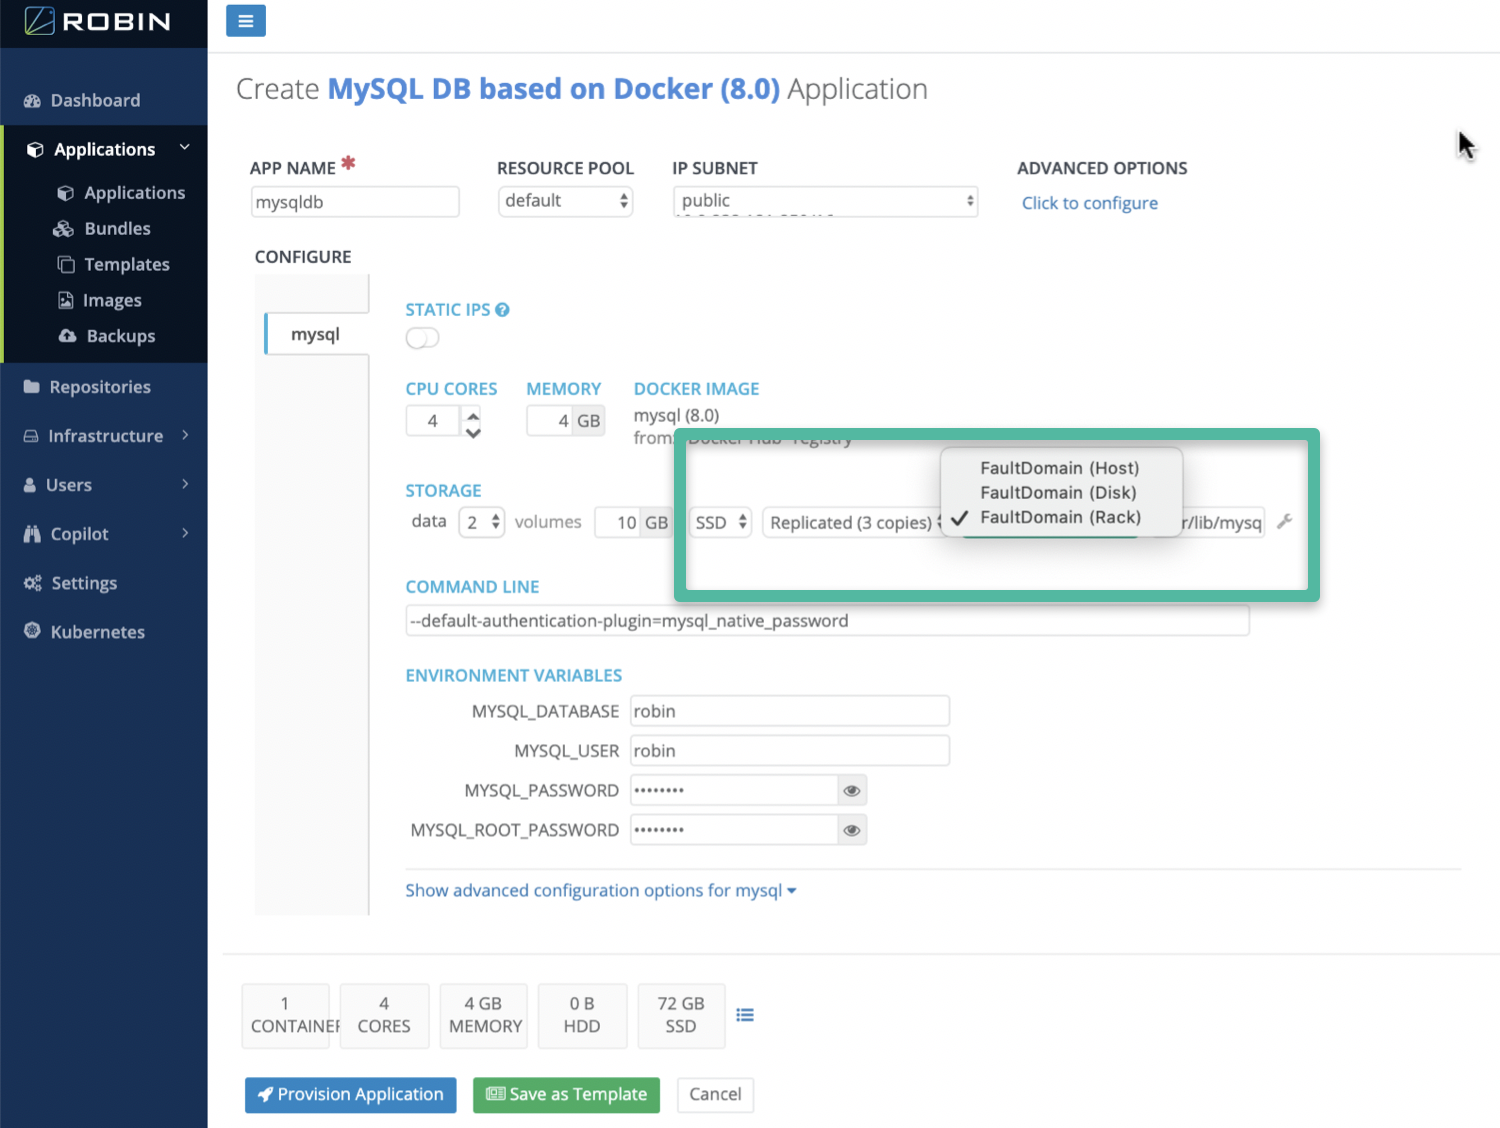Image resolution: width=1500 pixels, height=1128 pixels.
Task: Collapse the Applications sidebar section
Action: point(185,148)
